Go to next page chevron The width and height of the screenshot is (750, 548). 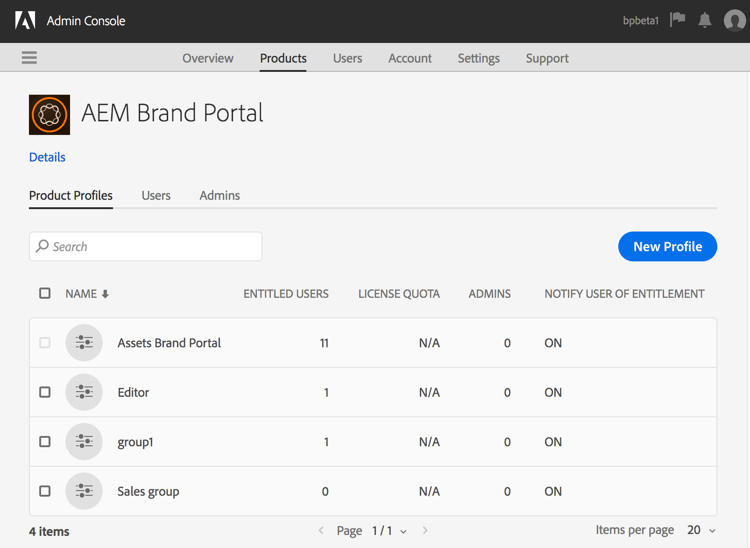click(x=425, y=530)
